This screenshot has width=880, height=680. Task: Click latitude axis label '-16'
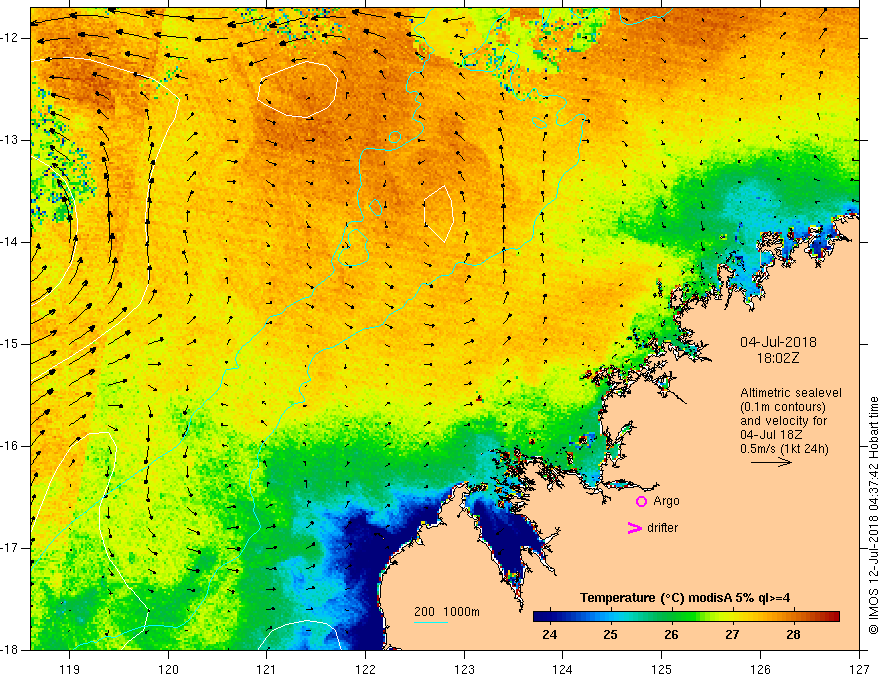coord(11,446)
